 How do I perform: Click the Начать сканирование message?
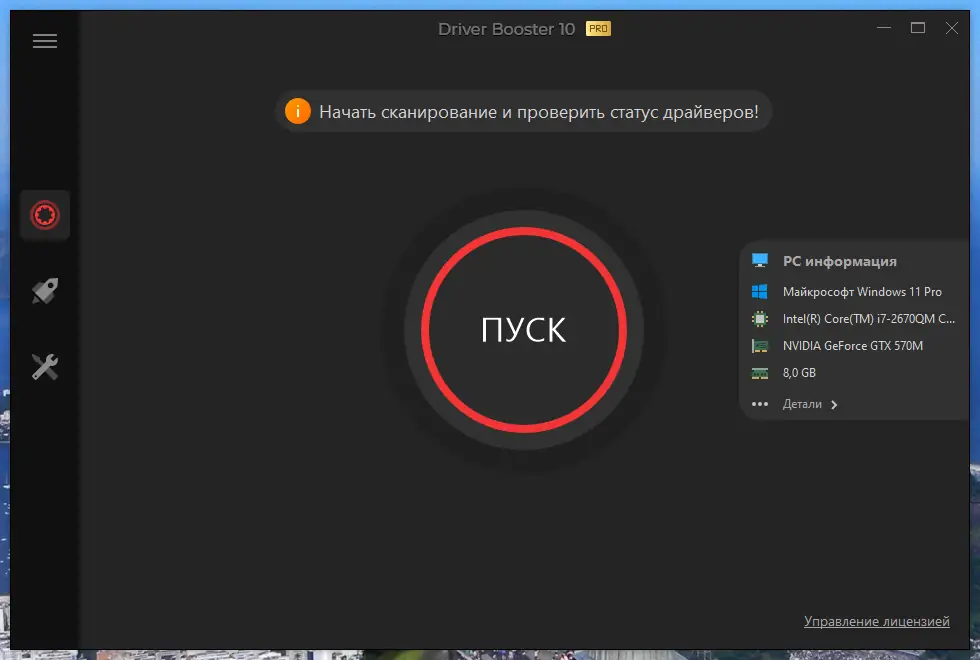click(x=539, y=112)
